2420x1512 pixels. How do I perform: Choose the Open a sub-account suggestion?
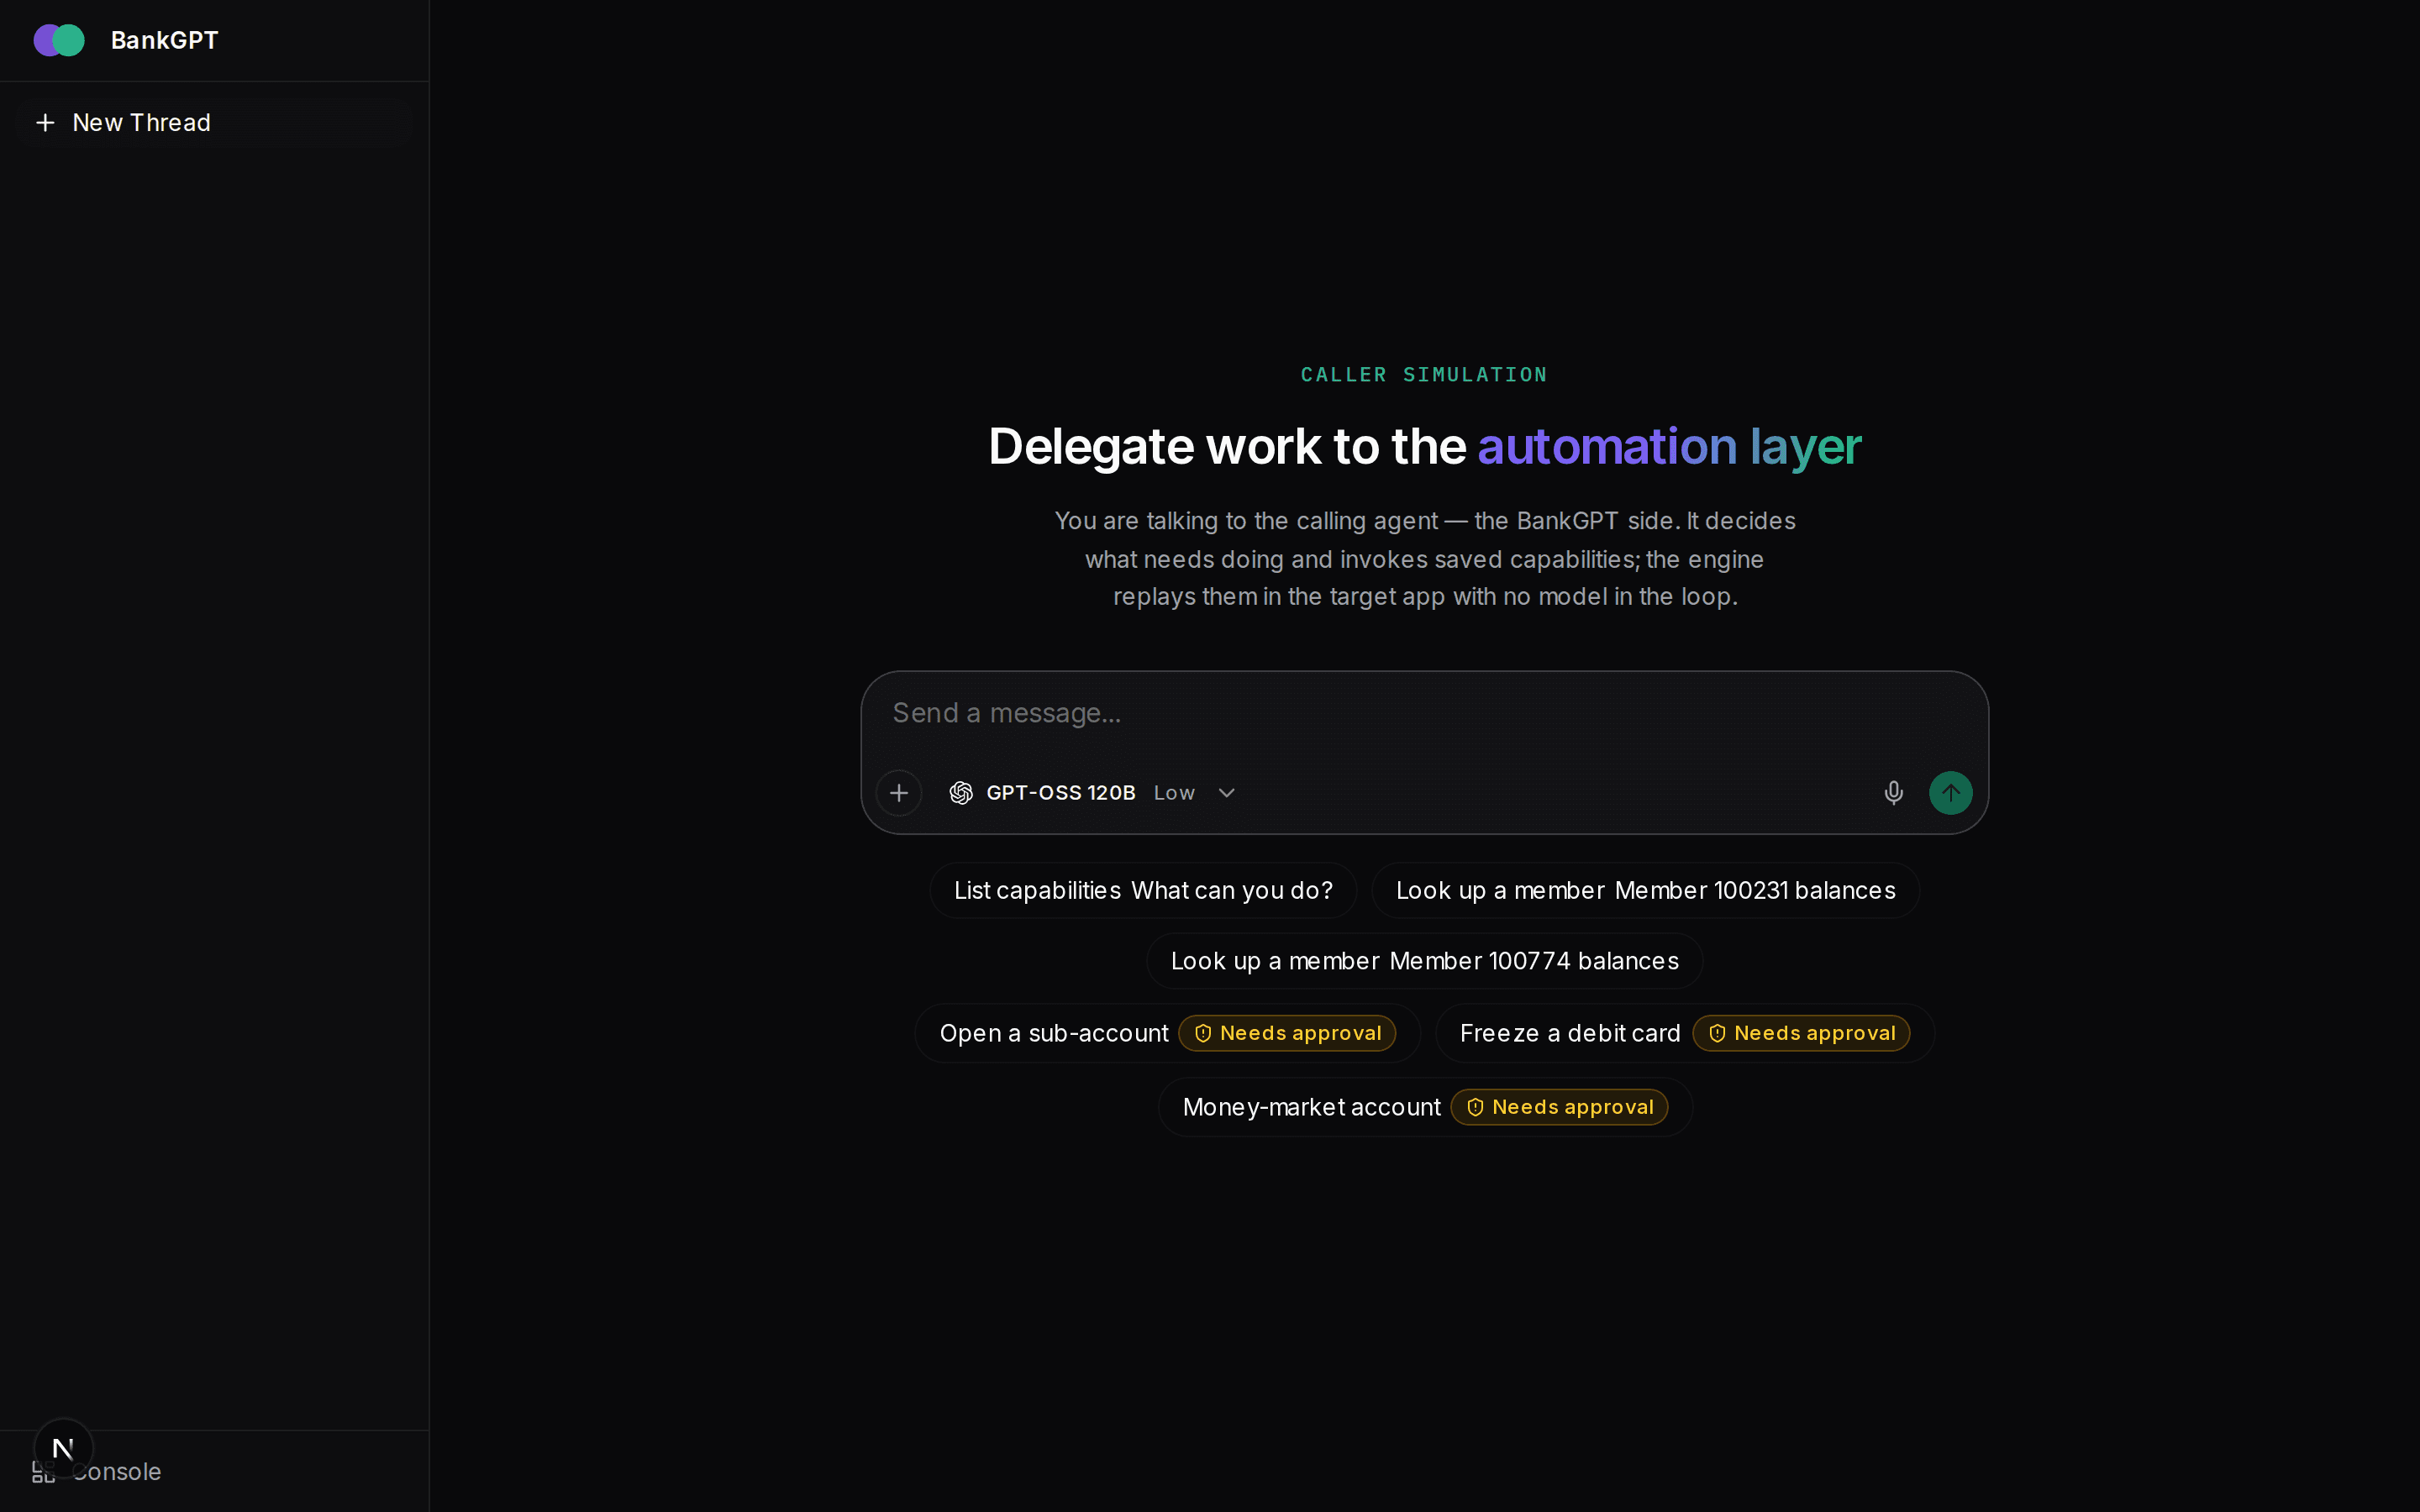tap(1167, 1033)
